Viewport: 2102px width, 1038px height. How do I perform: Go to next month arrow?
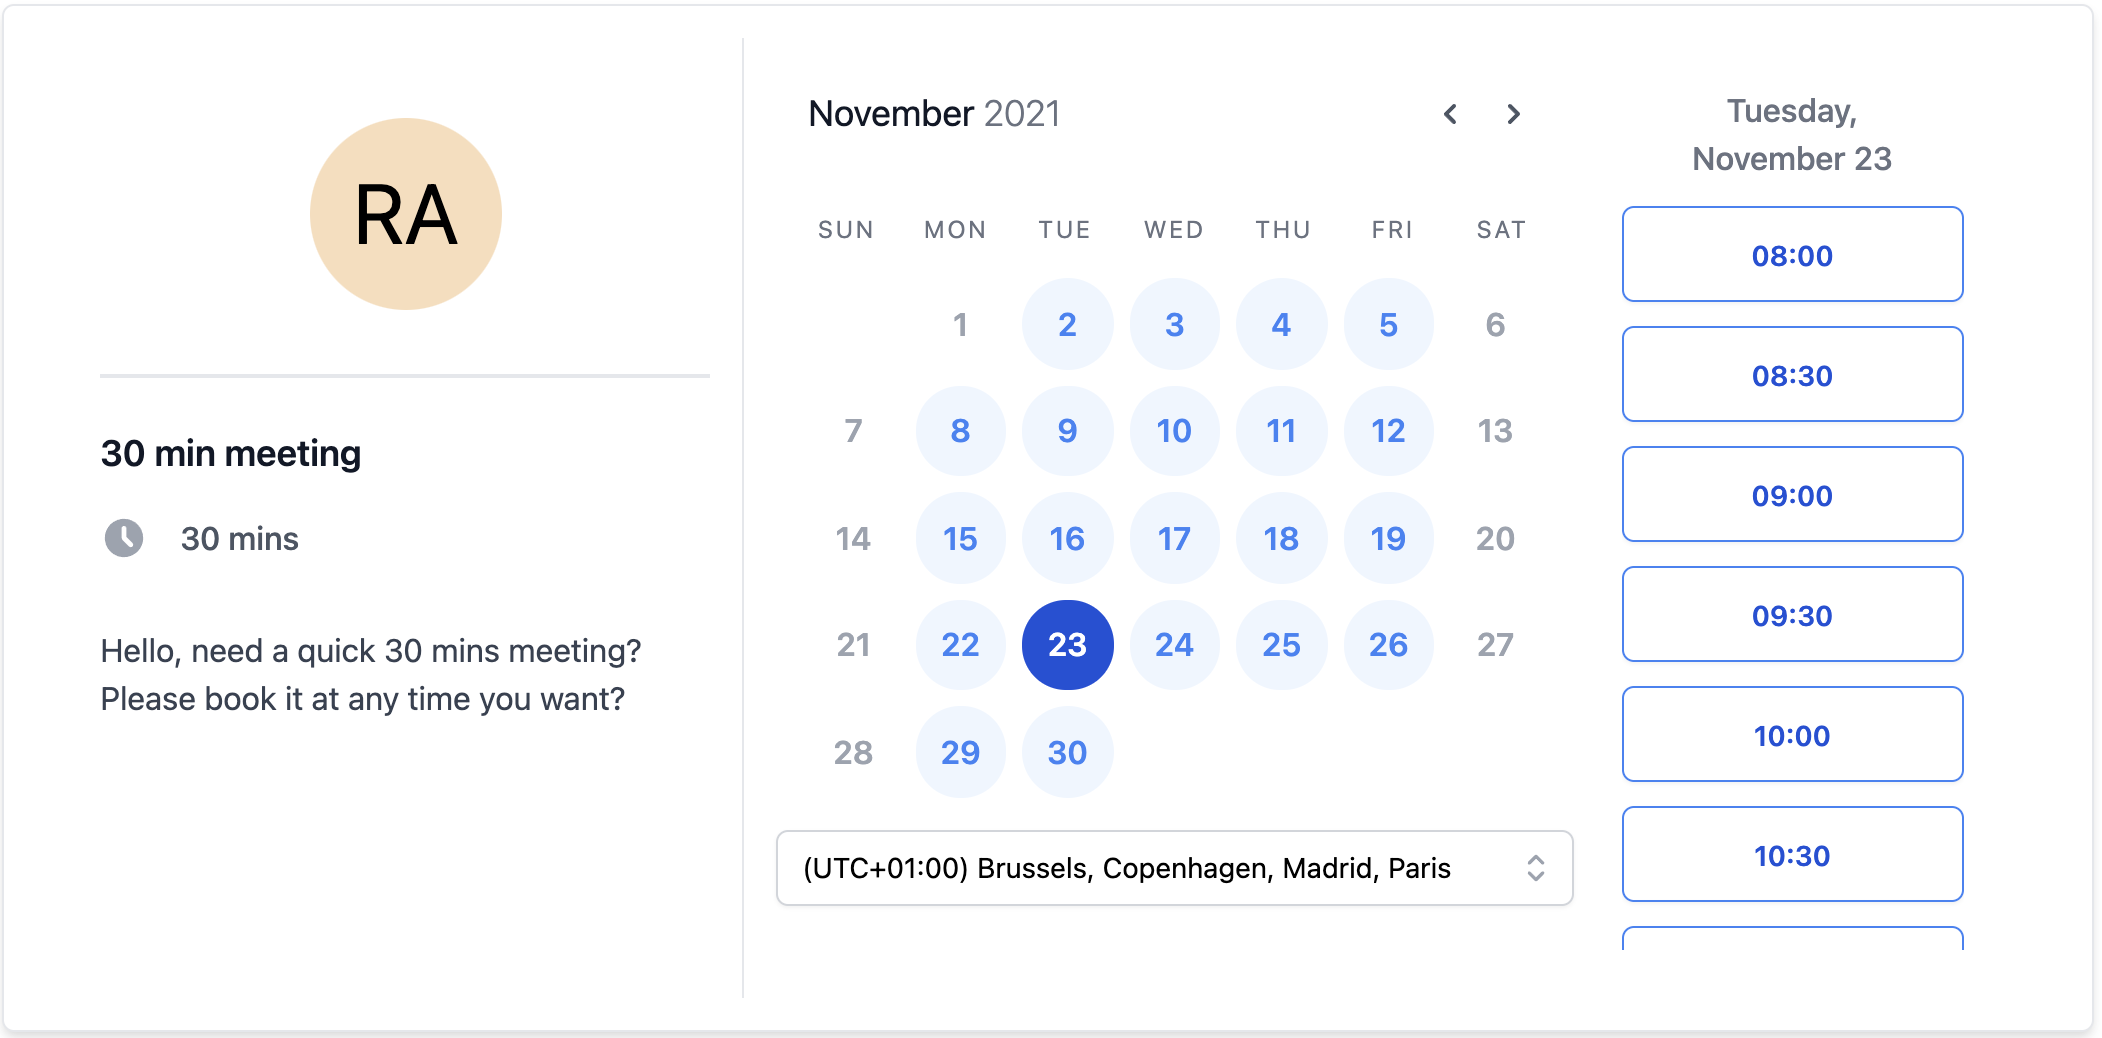click(1514, 114)
